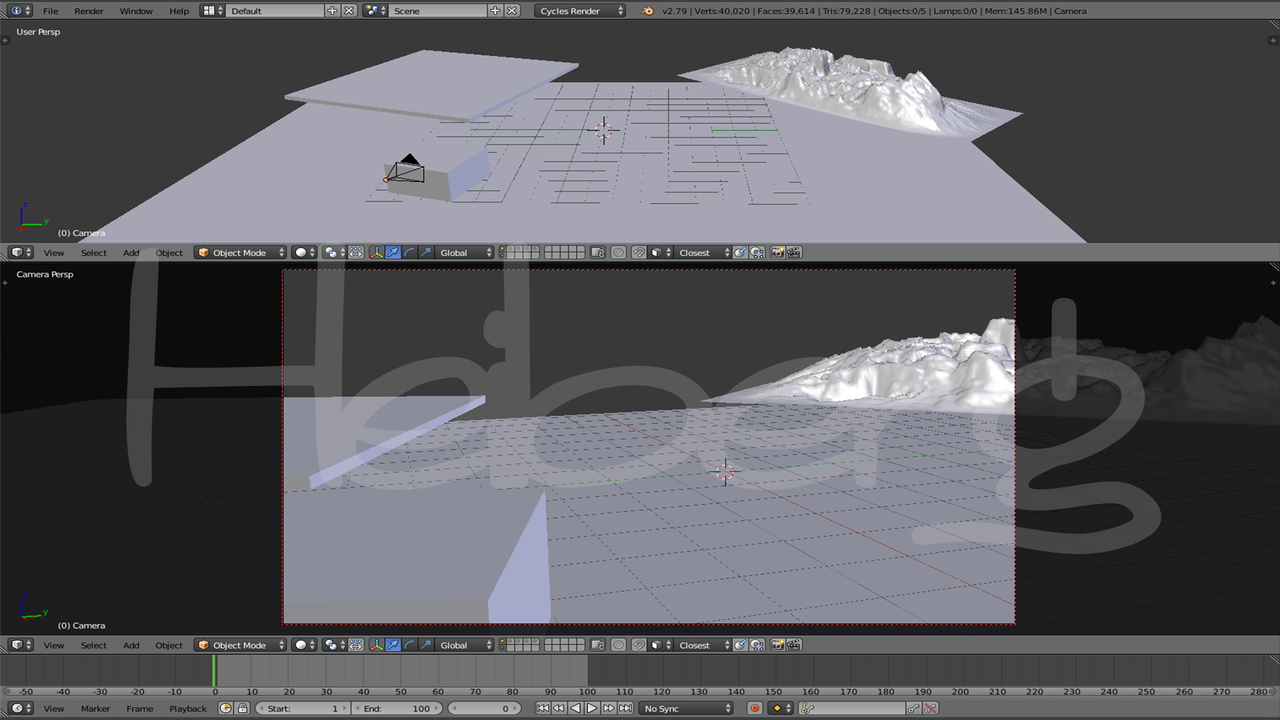The height and width of the screenshot is (720, 1280).
Task: Toggle snapping in bottom viewport
Action: coord(640,645)
